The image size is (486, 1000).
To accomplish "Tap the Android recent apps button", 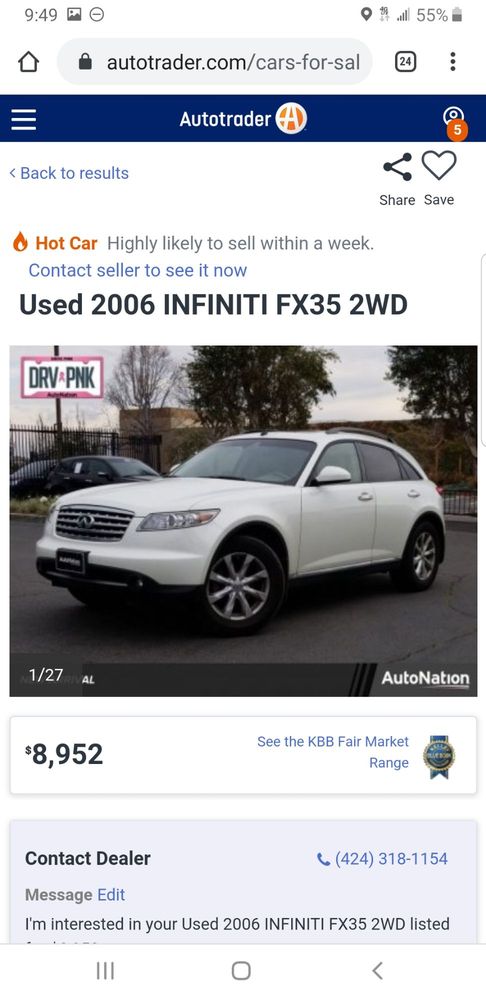I will tap(105, 971).
